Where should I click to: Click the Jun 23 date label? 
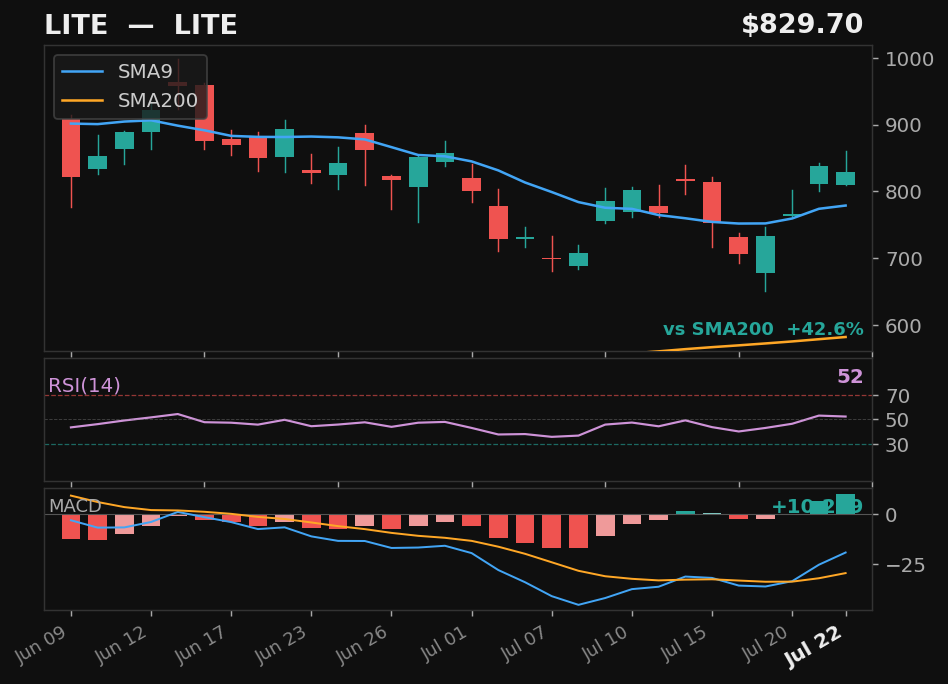282,645
